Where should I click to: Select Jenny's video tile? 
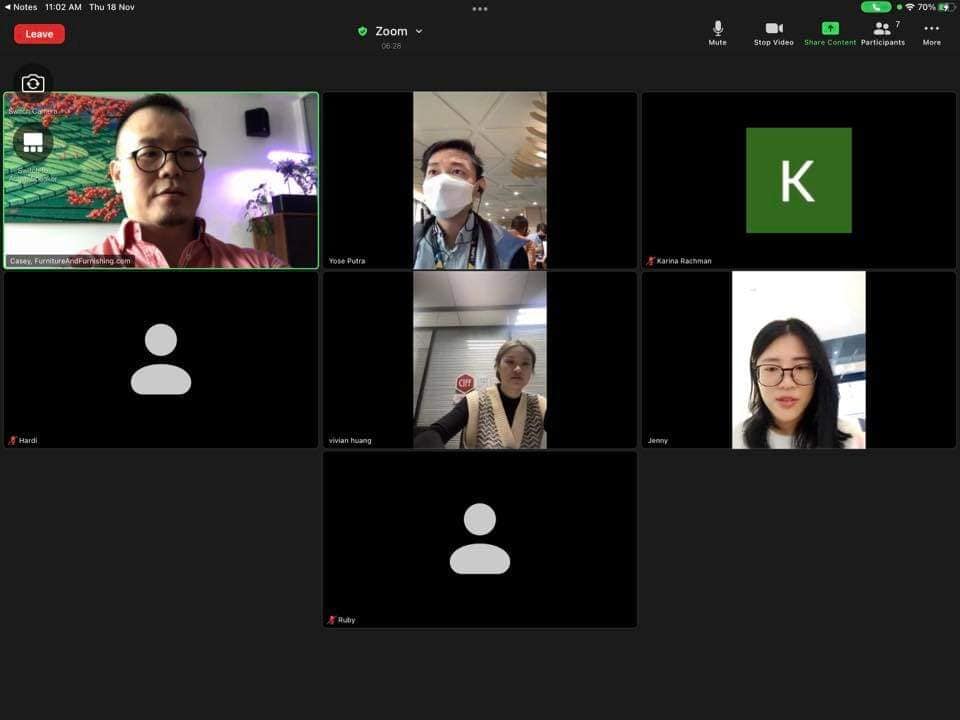pyautogui.click(x=798, y=359)
